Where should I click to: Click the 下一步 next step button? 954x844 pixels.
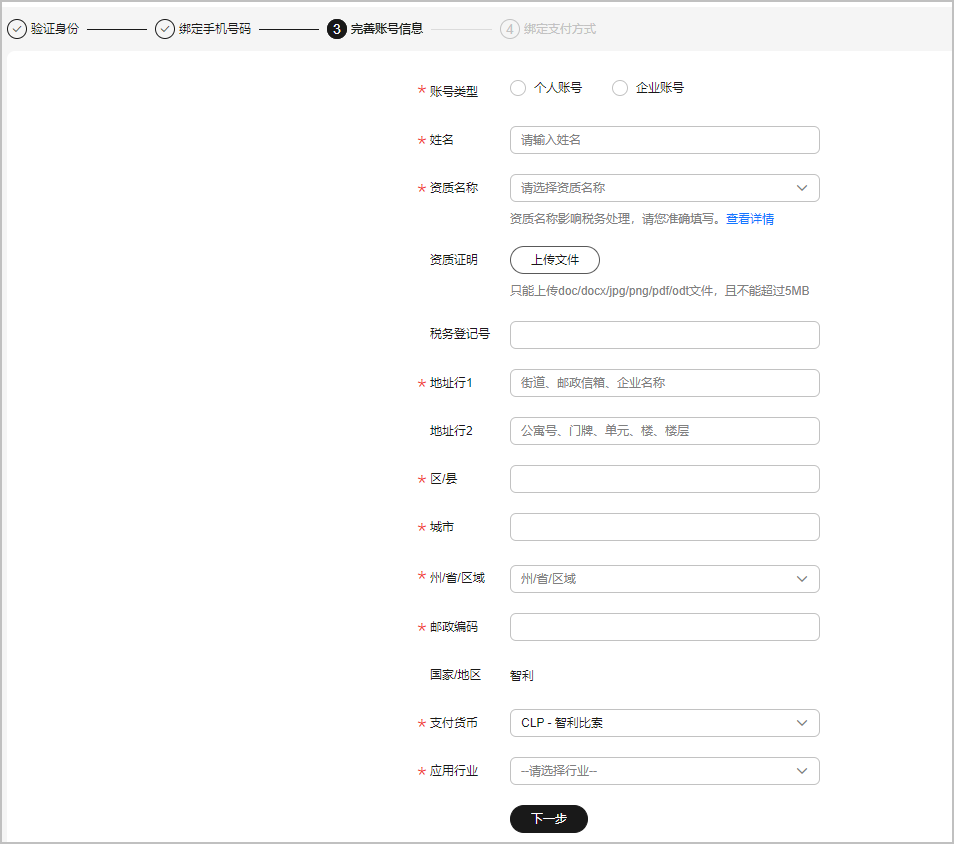point(548,819)
